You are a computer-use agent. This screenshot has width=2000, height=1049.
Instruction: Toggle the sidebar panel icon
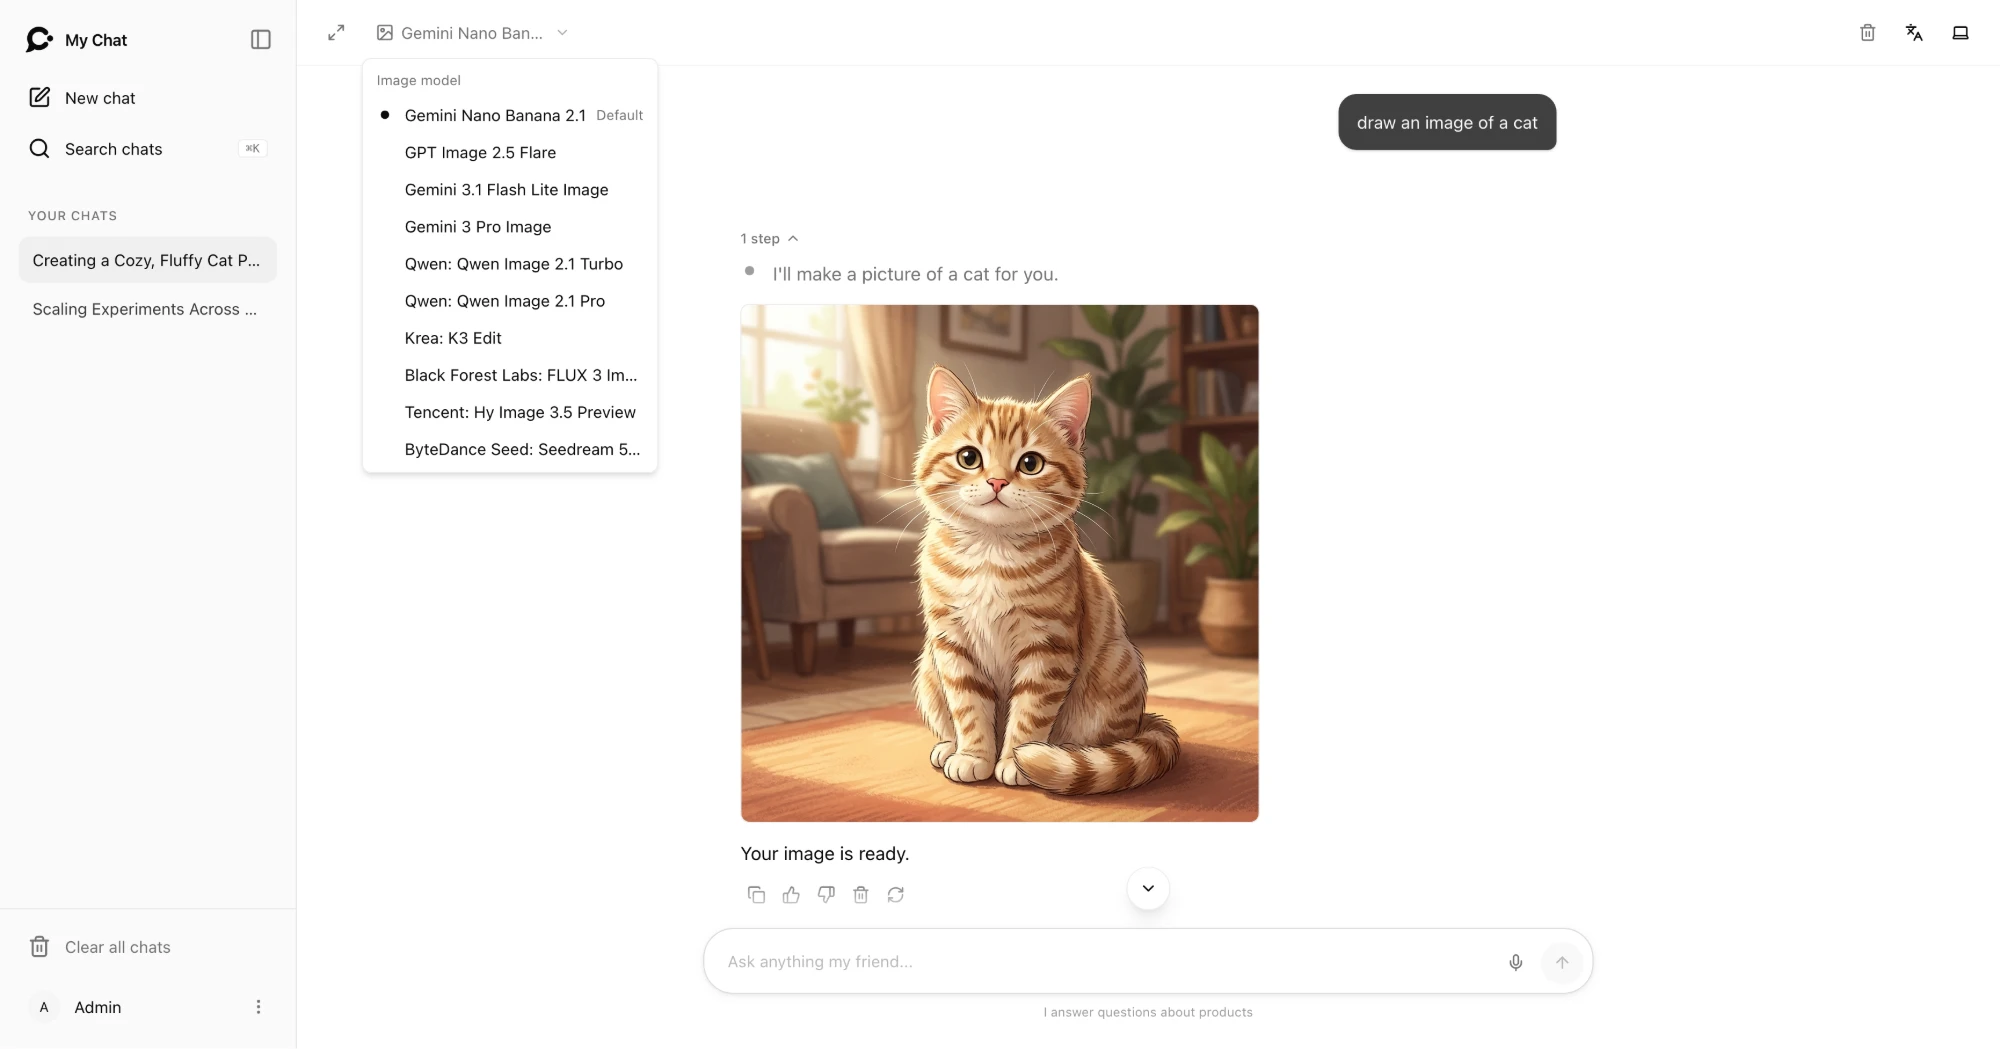click(x=261, y=40)
